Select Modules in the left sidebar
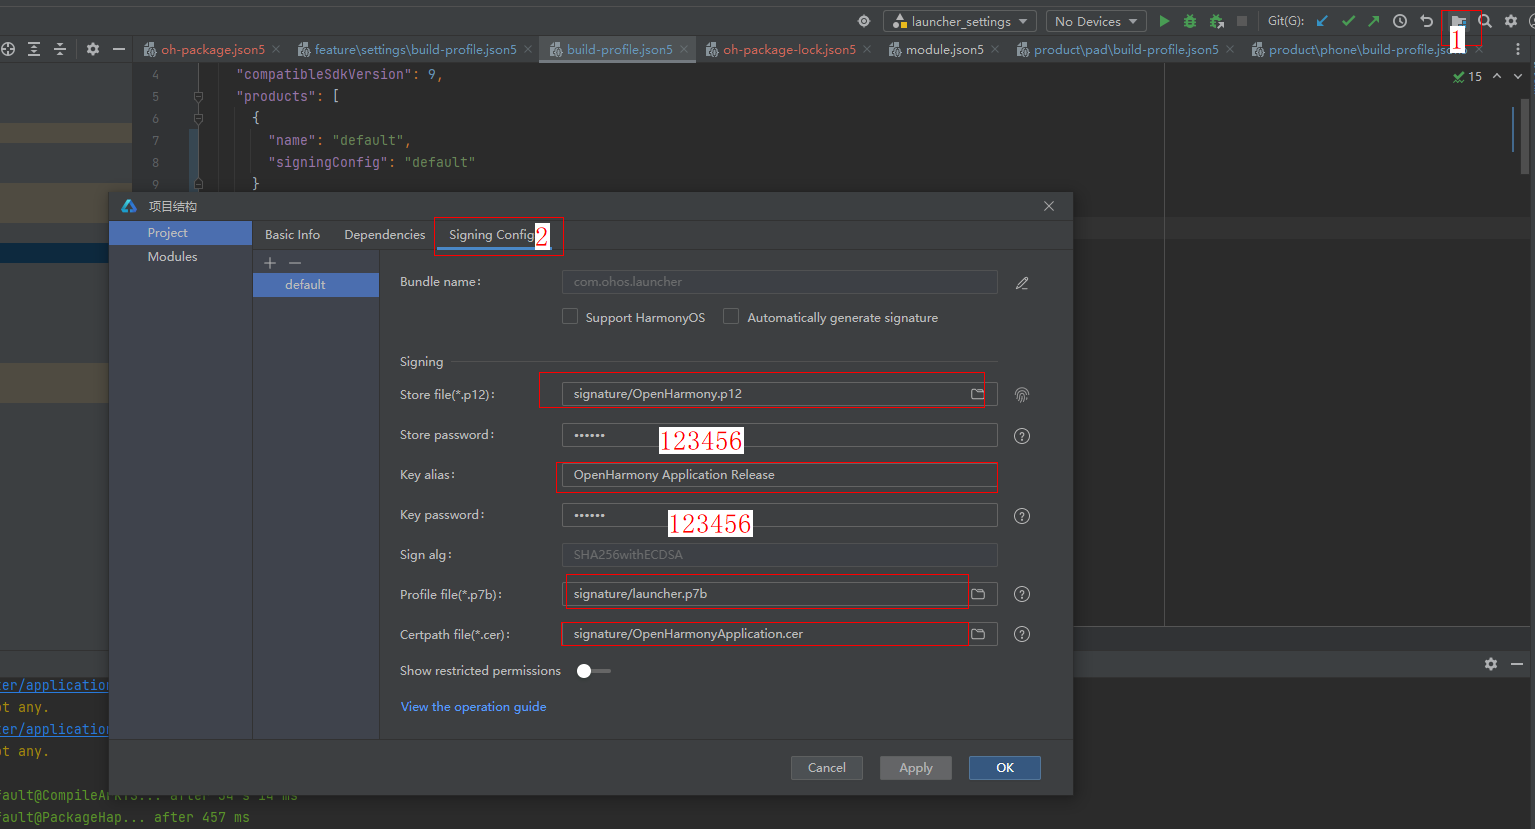Screen dimensions: 1535x829 172,257
